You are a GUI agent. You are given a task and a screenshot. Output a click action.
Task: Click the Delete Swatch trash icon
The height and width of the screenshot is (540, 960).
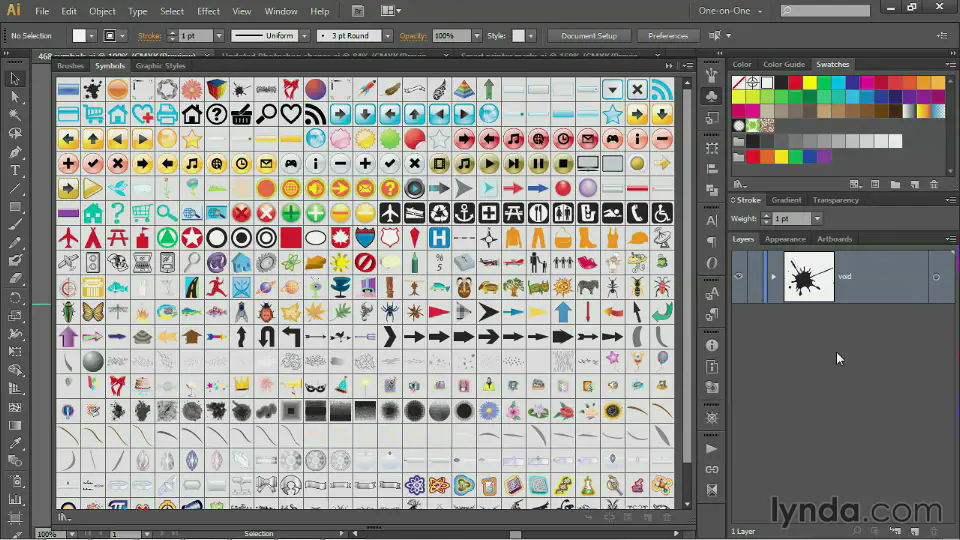(934, 184)
